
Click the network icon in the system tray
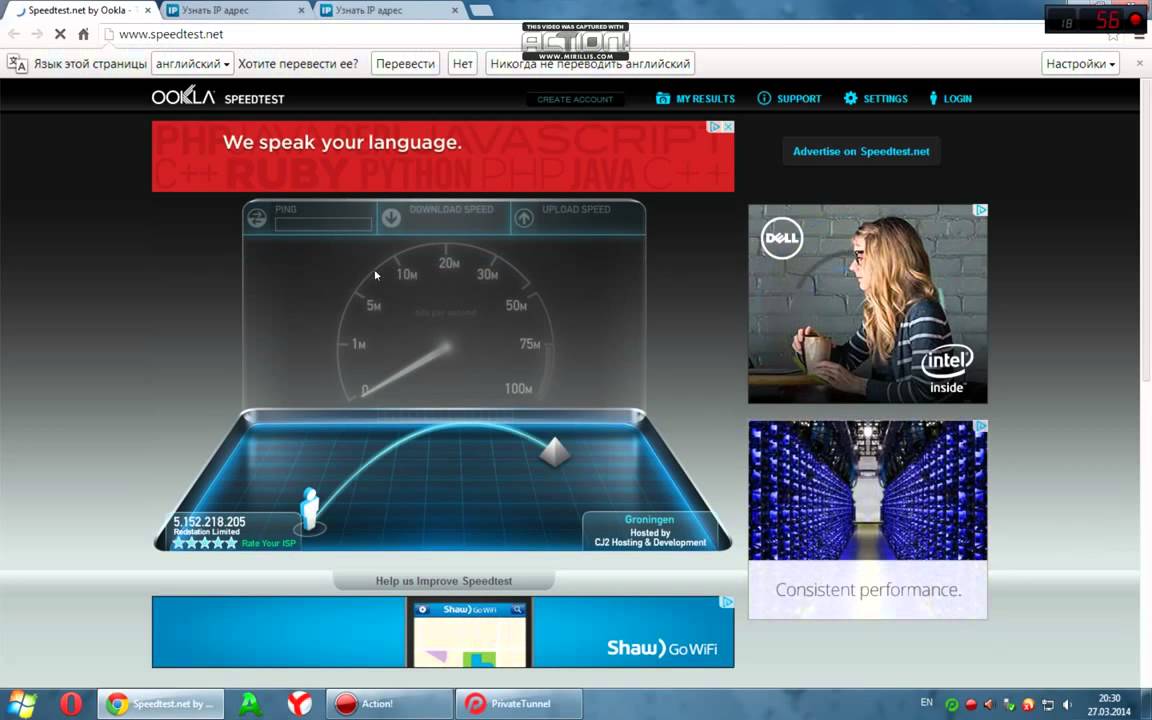tap(1048, 705)
